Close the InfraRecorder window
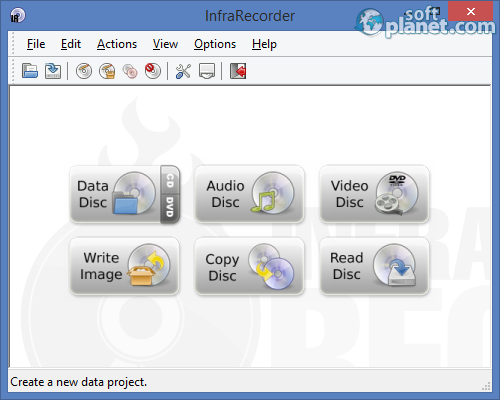 (470, 11)
